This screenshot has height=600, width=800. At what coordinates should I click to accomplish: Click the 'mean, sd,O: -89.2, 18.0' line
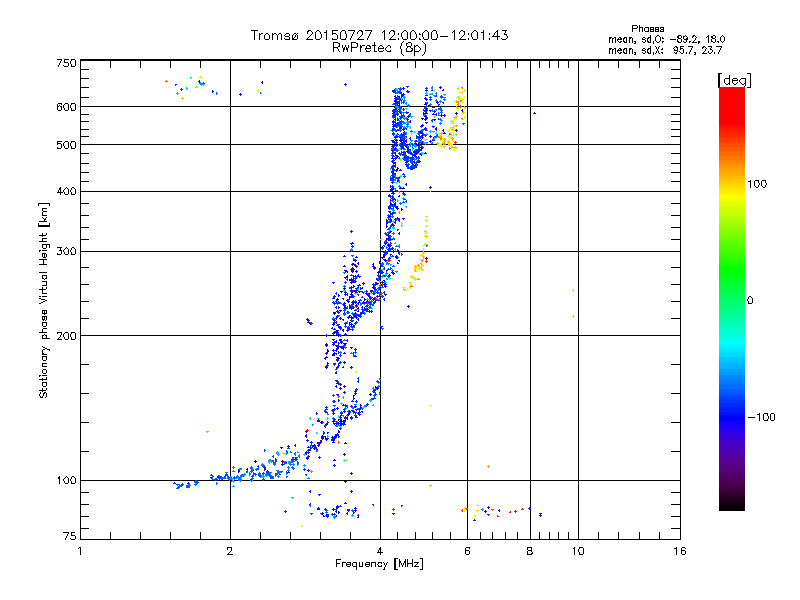click(666, 39)
